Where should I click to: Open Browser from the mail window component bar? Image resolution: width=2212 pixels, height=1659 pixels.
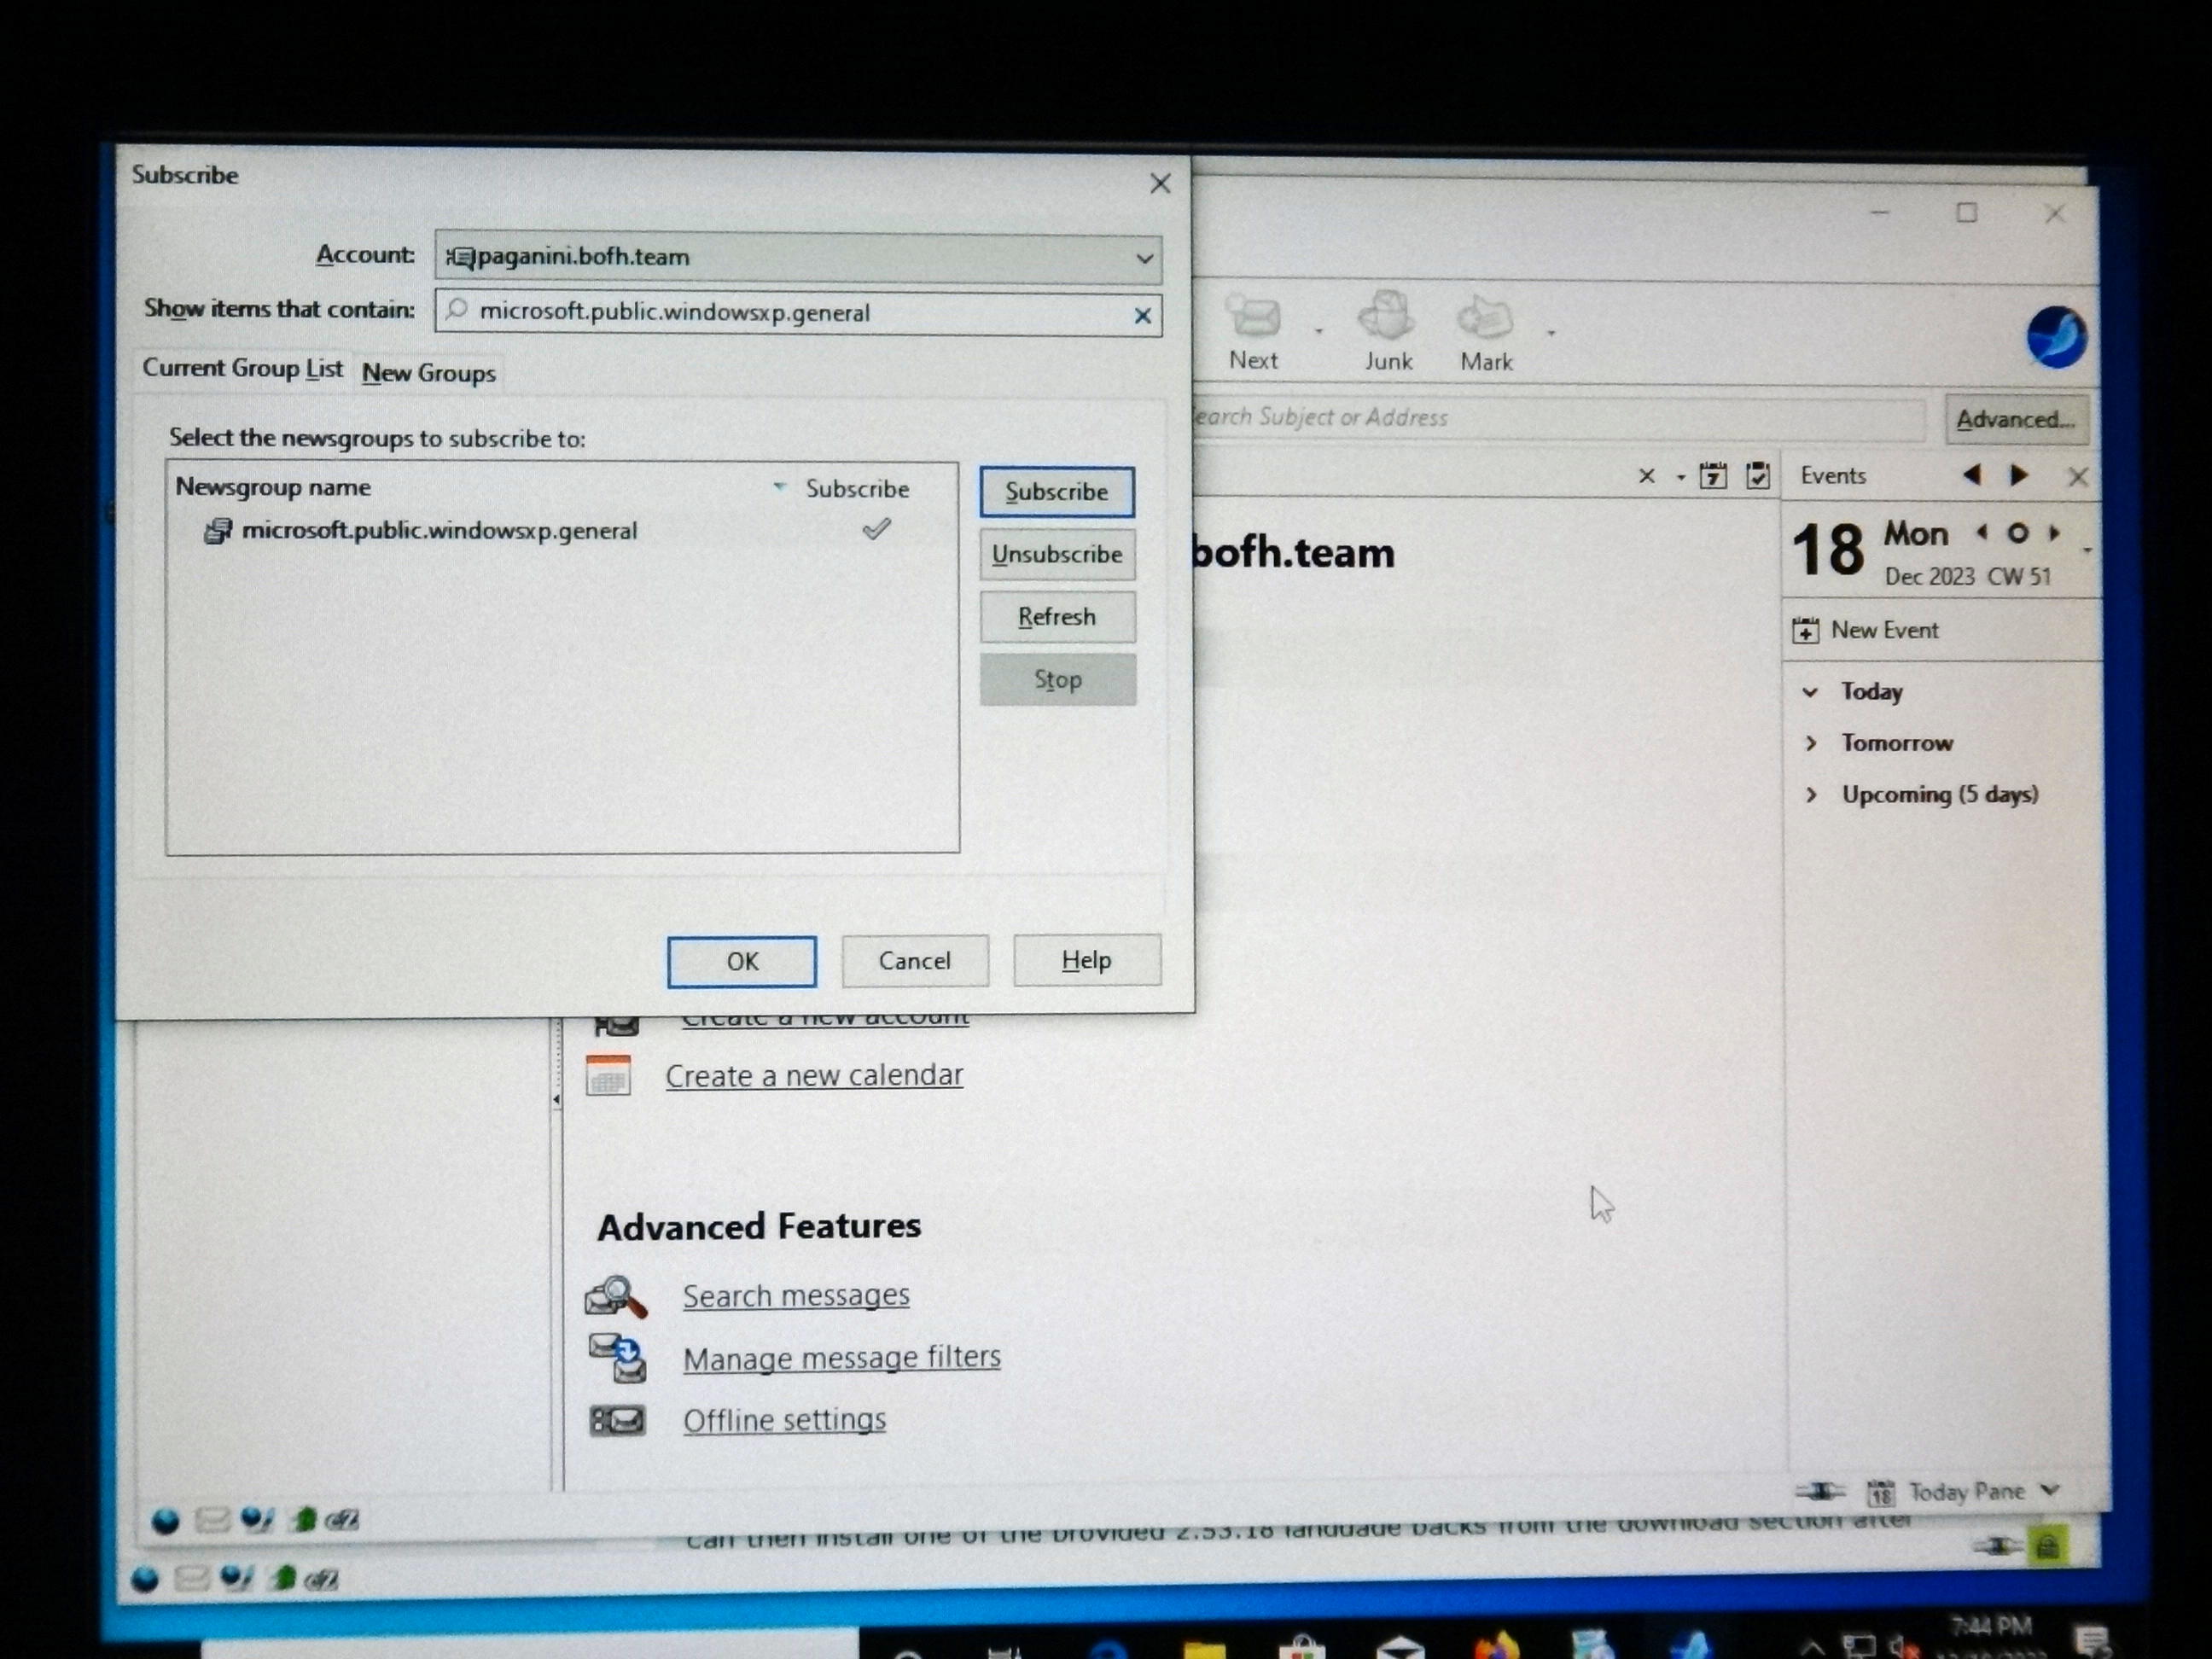(x=166, y=1522)
